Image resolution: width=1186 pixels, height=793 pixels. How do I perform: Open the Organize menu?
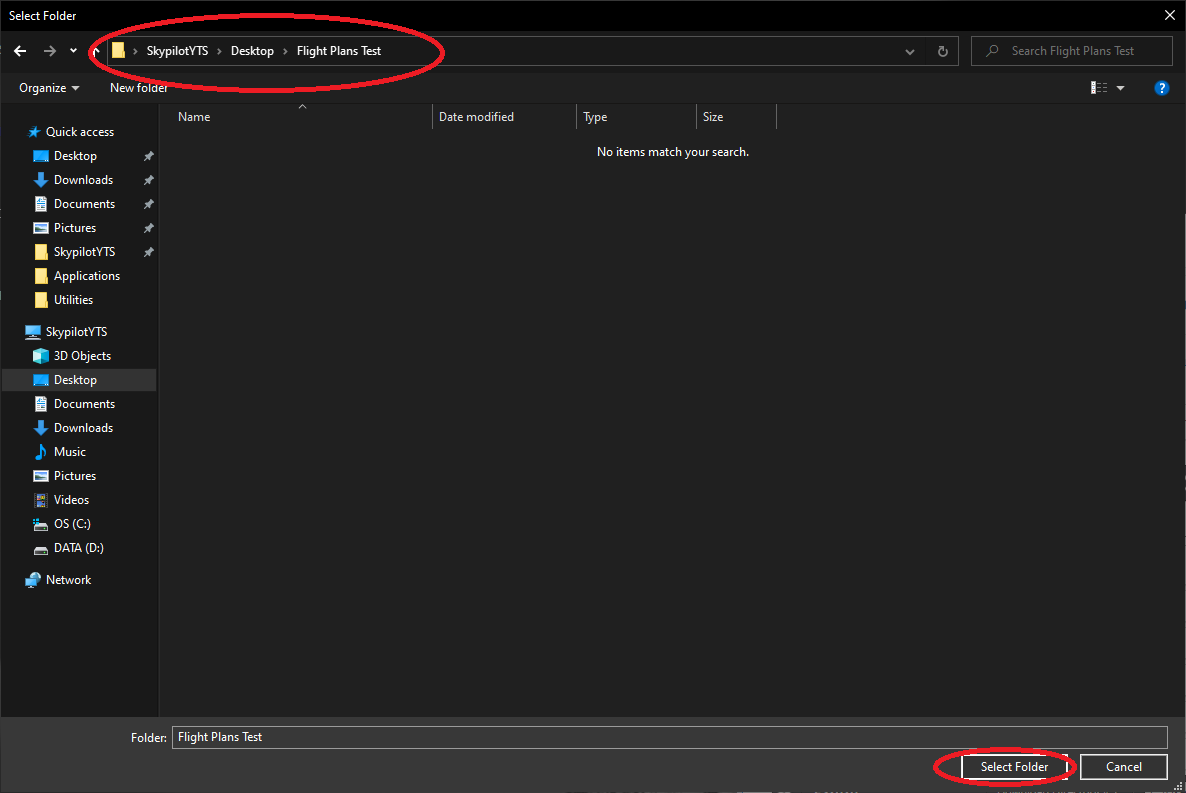point(49,88)
